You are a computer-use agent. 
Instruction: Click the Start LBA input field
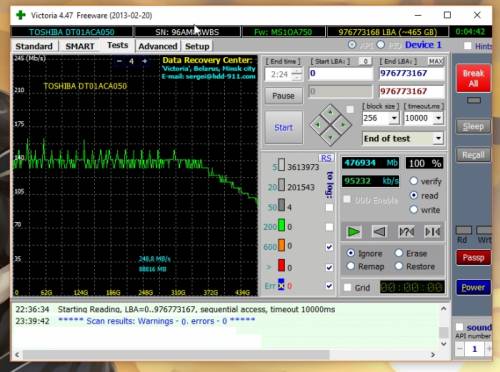pyautogui.click(x=340, y=73)
